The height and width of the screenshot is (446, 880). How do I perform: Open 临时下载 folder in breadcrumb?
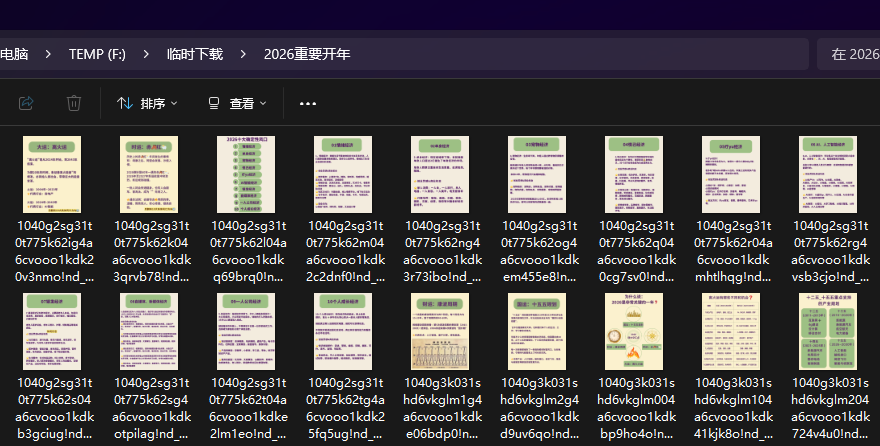pyautogui.click(x=195, y=54)
